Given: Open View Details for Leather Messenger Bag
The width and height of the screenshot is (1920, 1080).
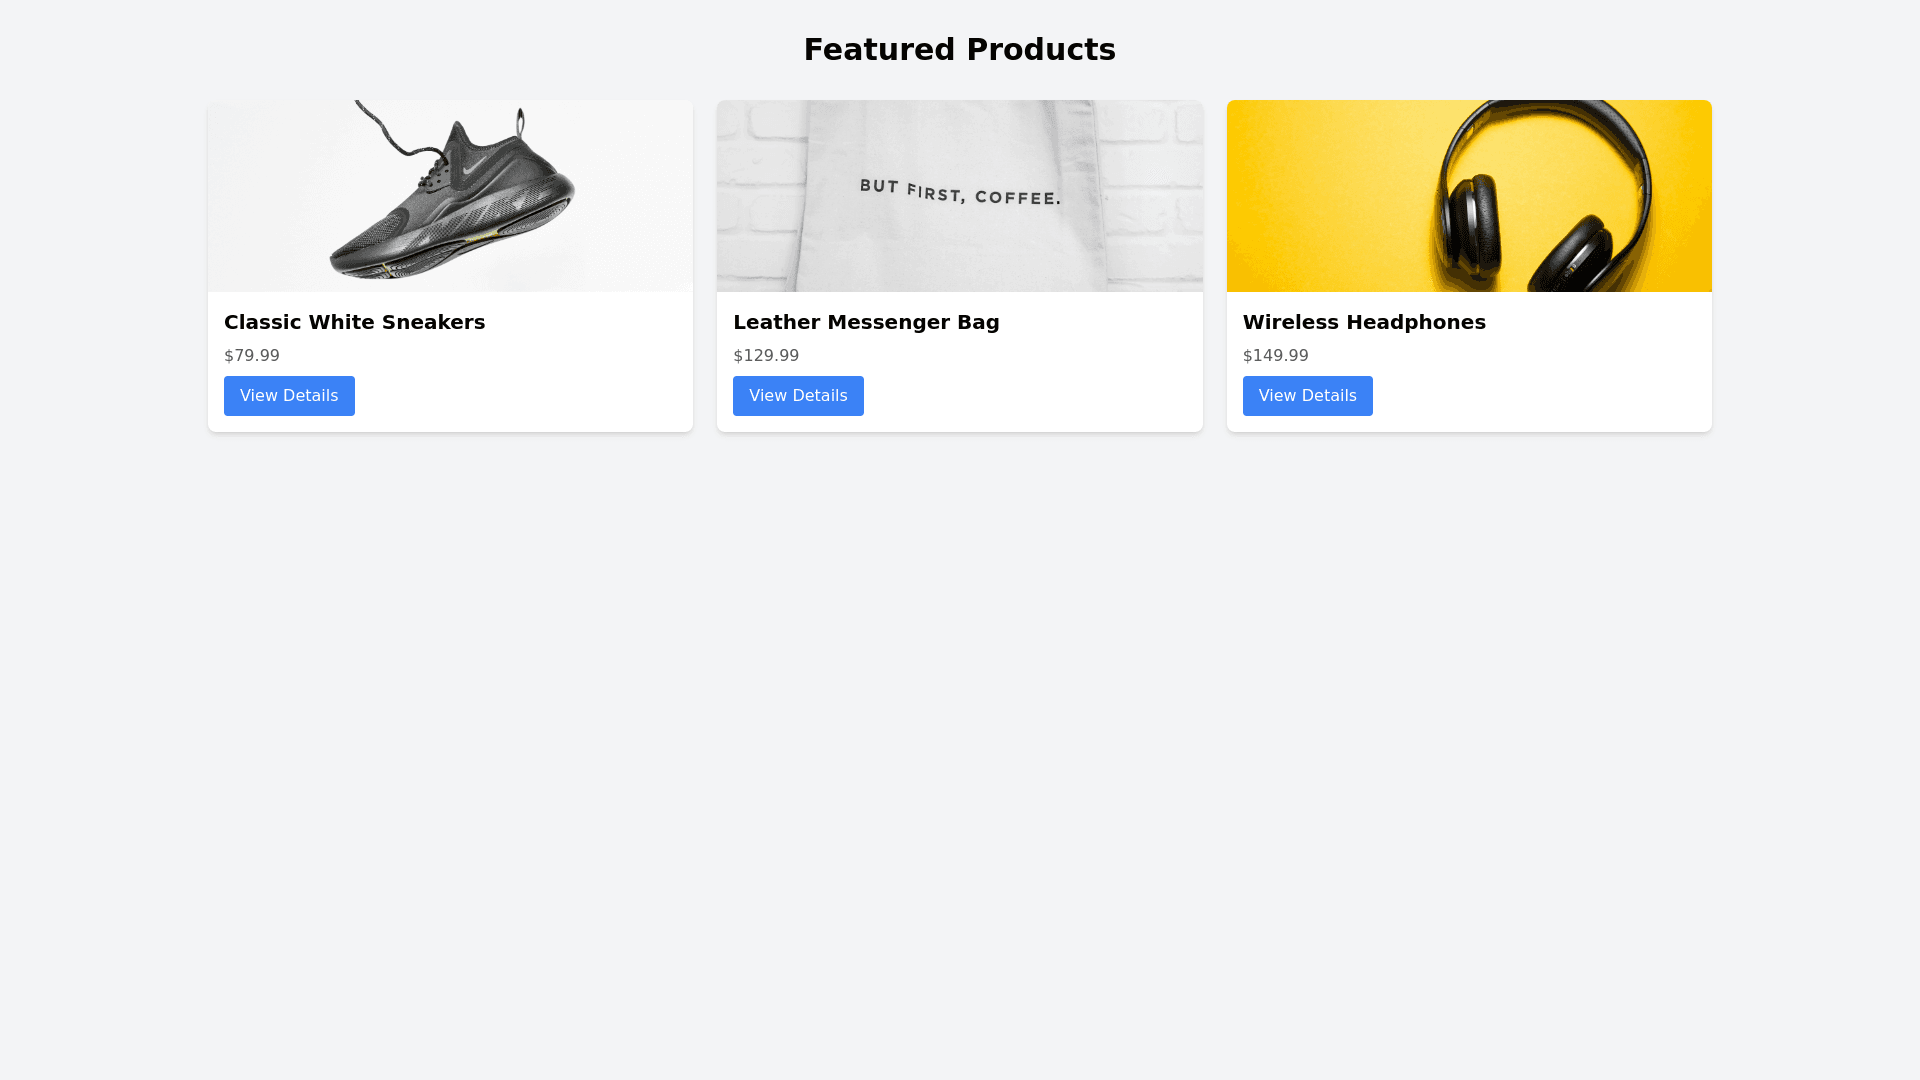Looking at the screenshot, I should pos(798,396).
